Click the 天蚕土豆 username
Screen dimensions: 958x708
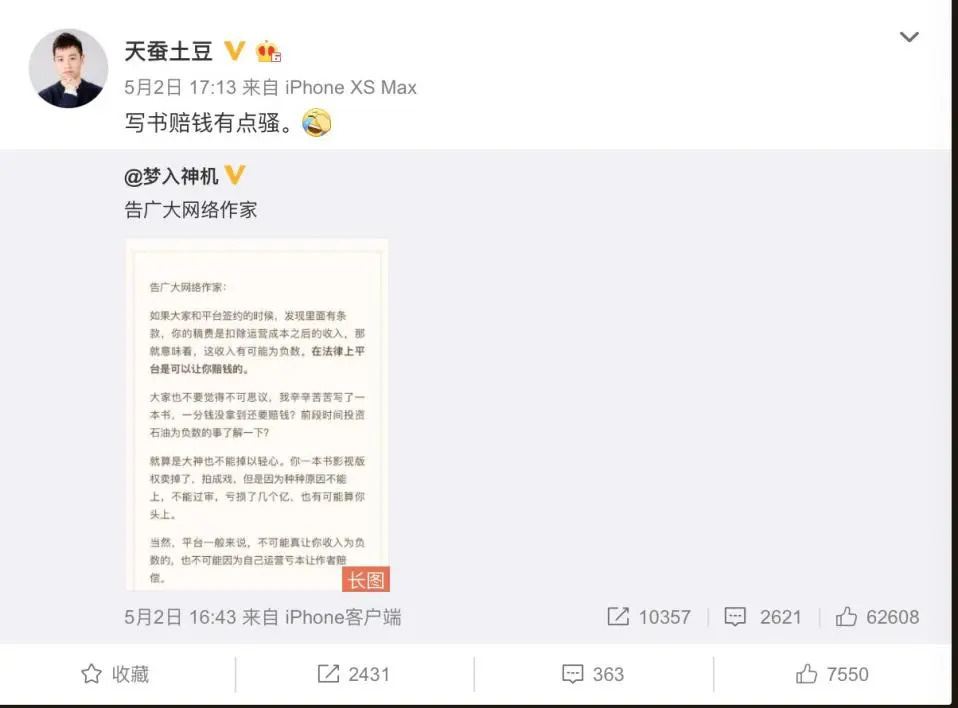click(169, 51)
